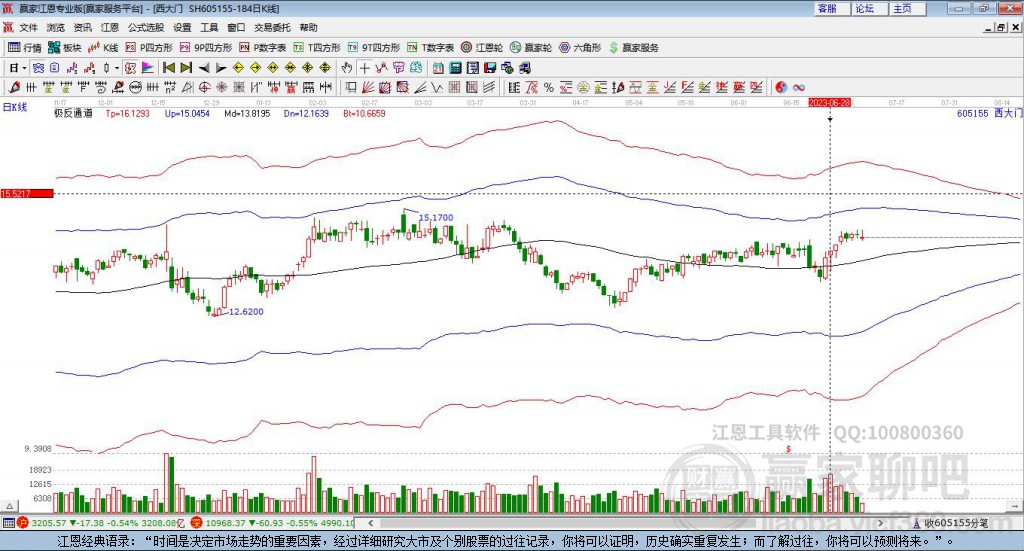Viewport: 1024px width, 551px height.
Task: Activate the crosshair cursor tool
Action: [x=364, y=68]
